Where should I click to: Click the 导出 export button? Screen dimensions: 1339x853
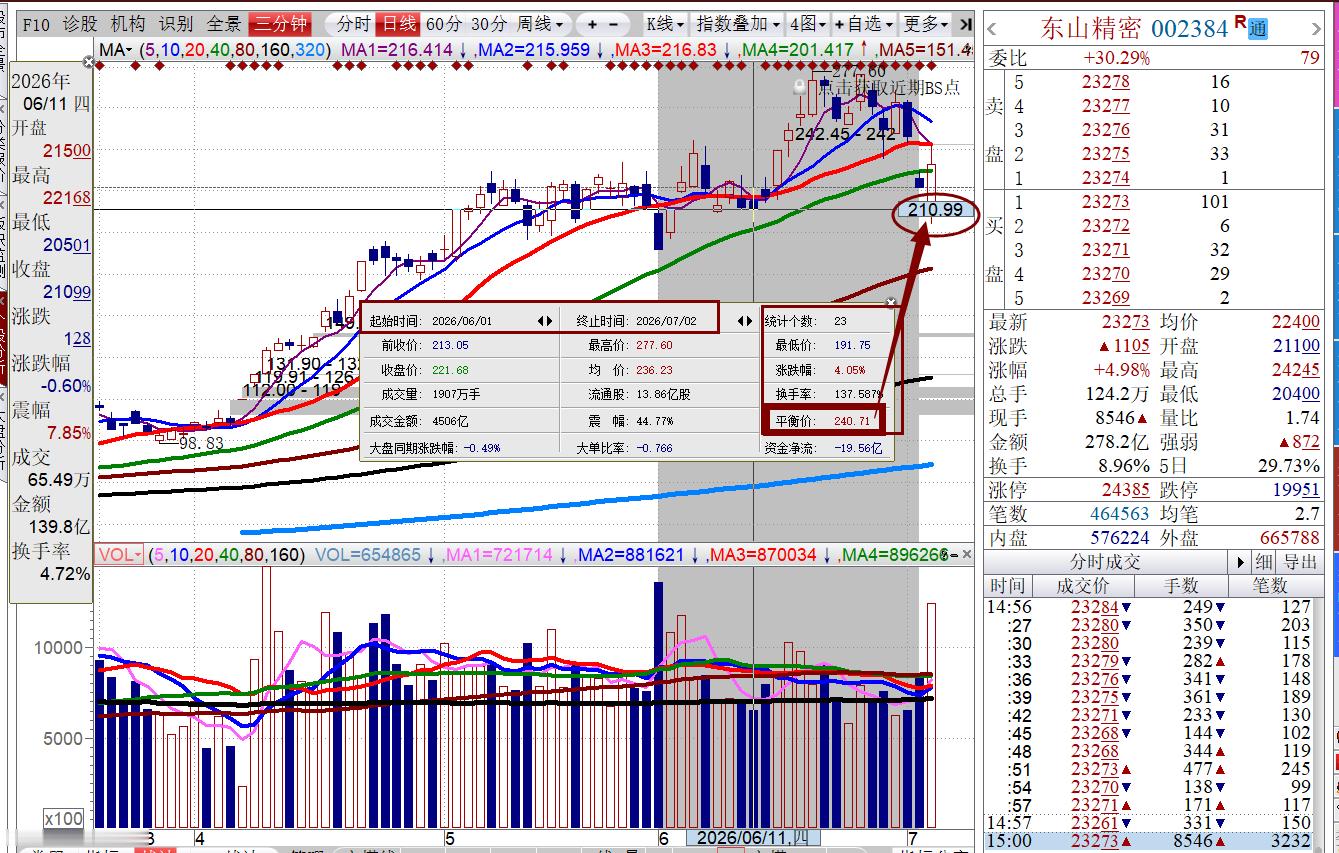point(1300,562)
